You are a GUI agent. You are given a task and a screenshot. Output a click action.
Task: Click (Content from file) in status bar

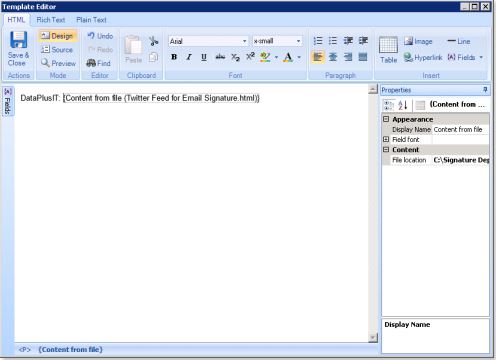tap(70, 350)
